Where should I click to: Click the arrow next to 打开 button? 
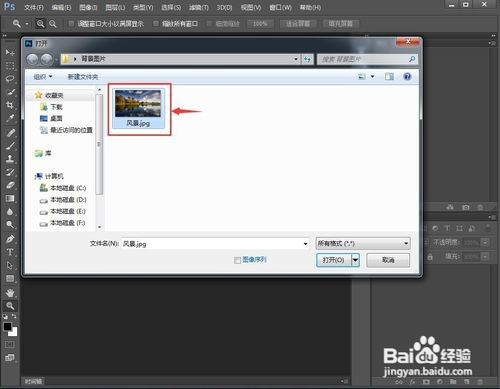[x=356, y=260]
